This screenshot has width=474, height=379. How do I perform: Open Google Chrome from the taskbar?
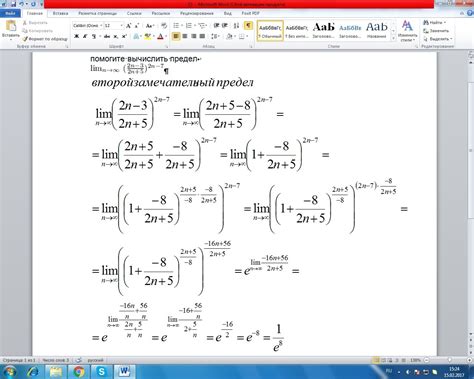coord(79,371)
